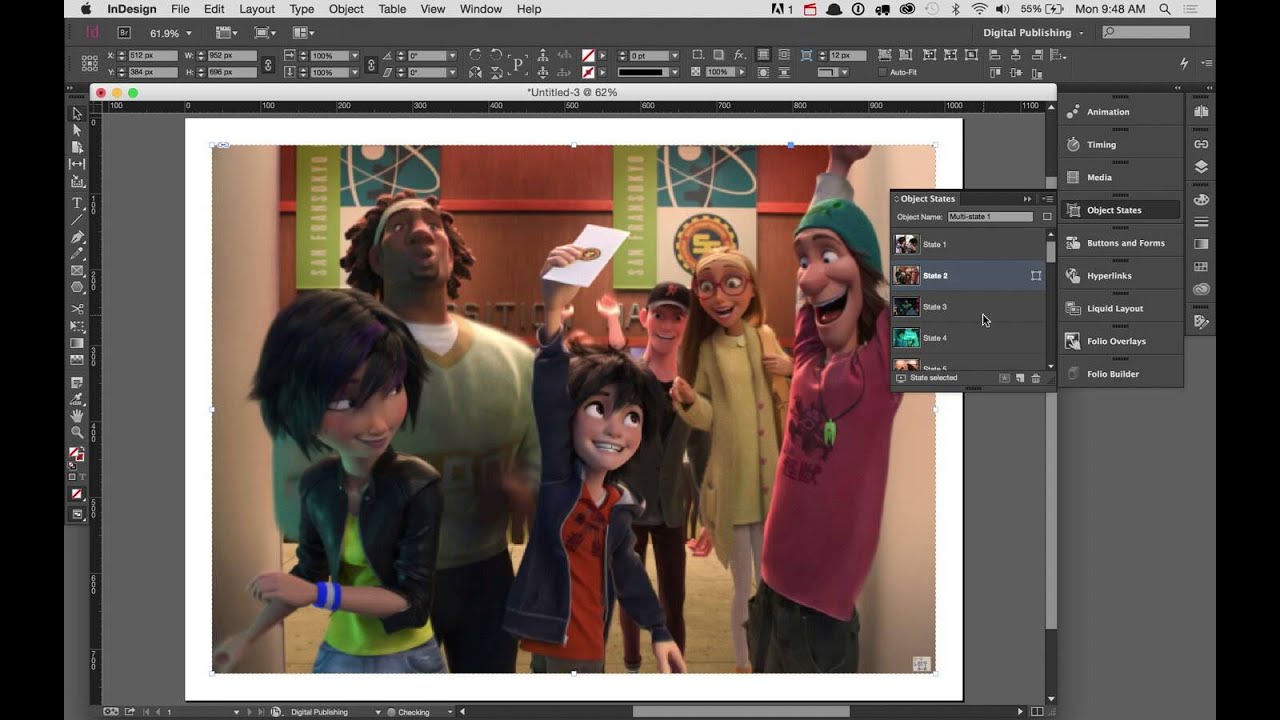Image resolution: width=1280 pixels, height=720 pixels.
Task: Open the Type menu
Action: [x=302, y=9]
